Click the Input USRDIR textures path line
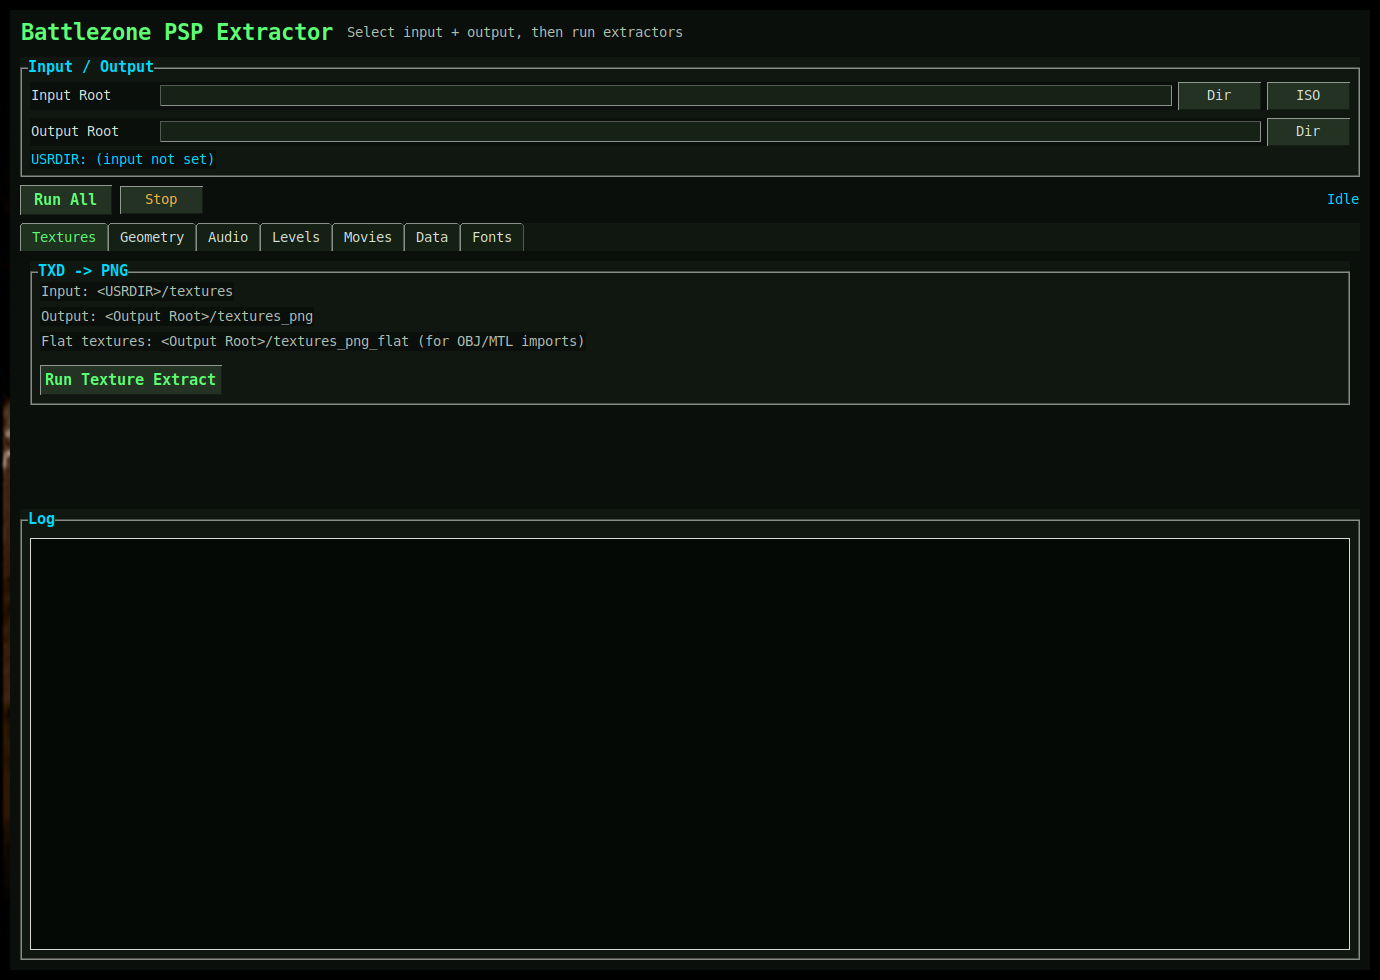 [x=137, y=291]
